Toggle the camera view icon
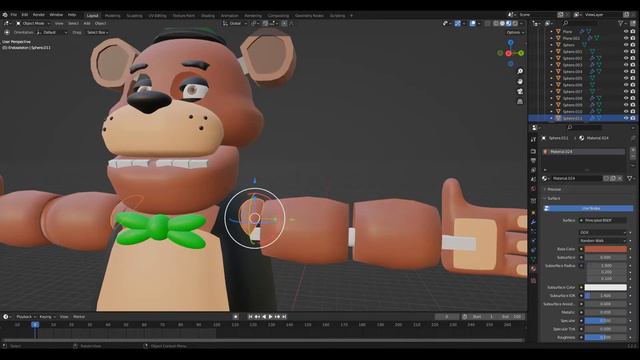The height and width of the screenshot is (360, 640). tap(520, 91)
